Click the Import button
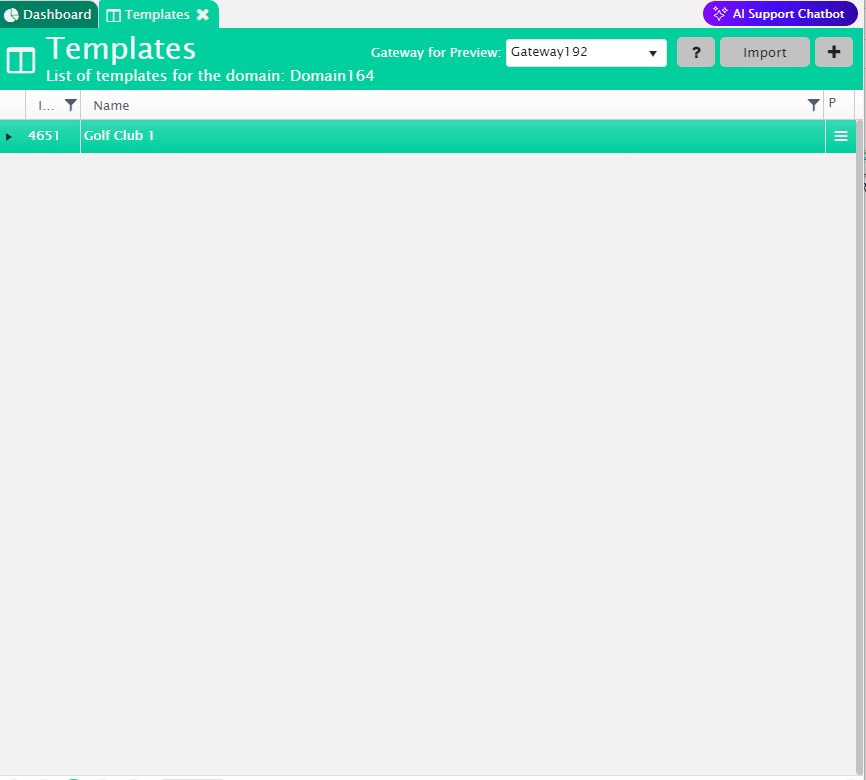Viewport: 866px width, 780px height. (764, 52)
